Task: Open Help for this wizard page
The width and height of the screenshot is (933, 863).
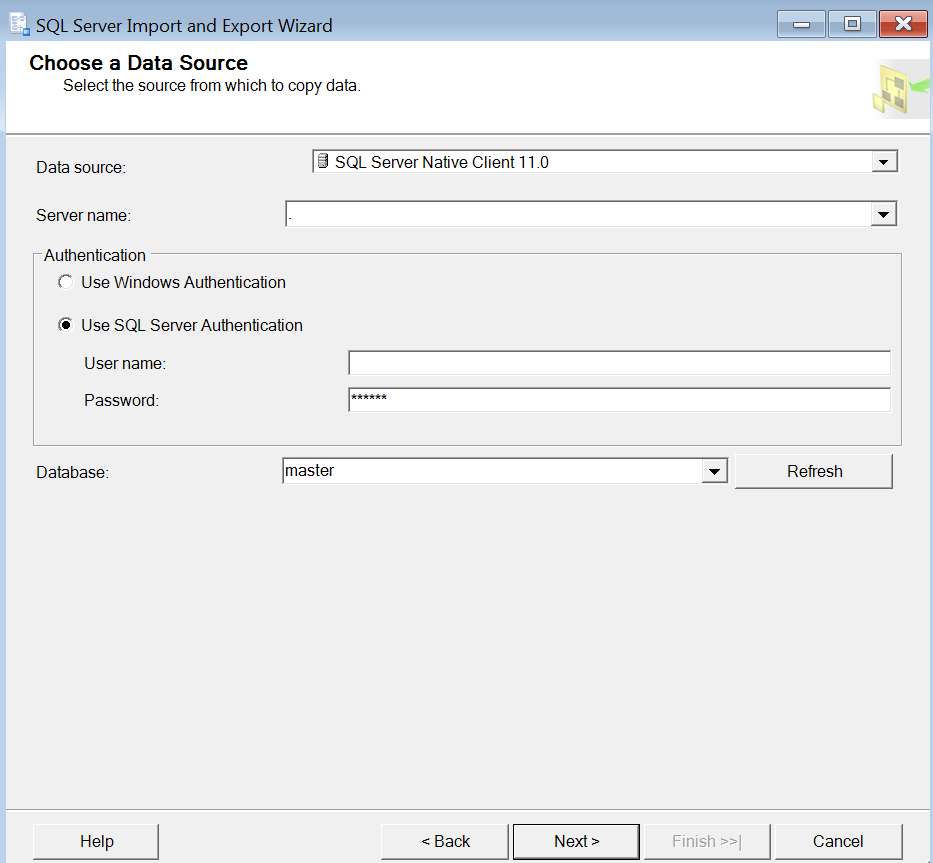Action: tap(96, 841)
